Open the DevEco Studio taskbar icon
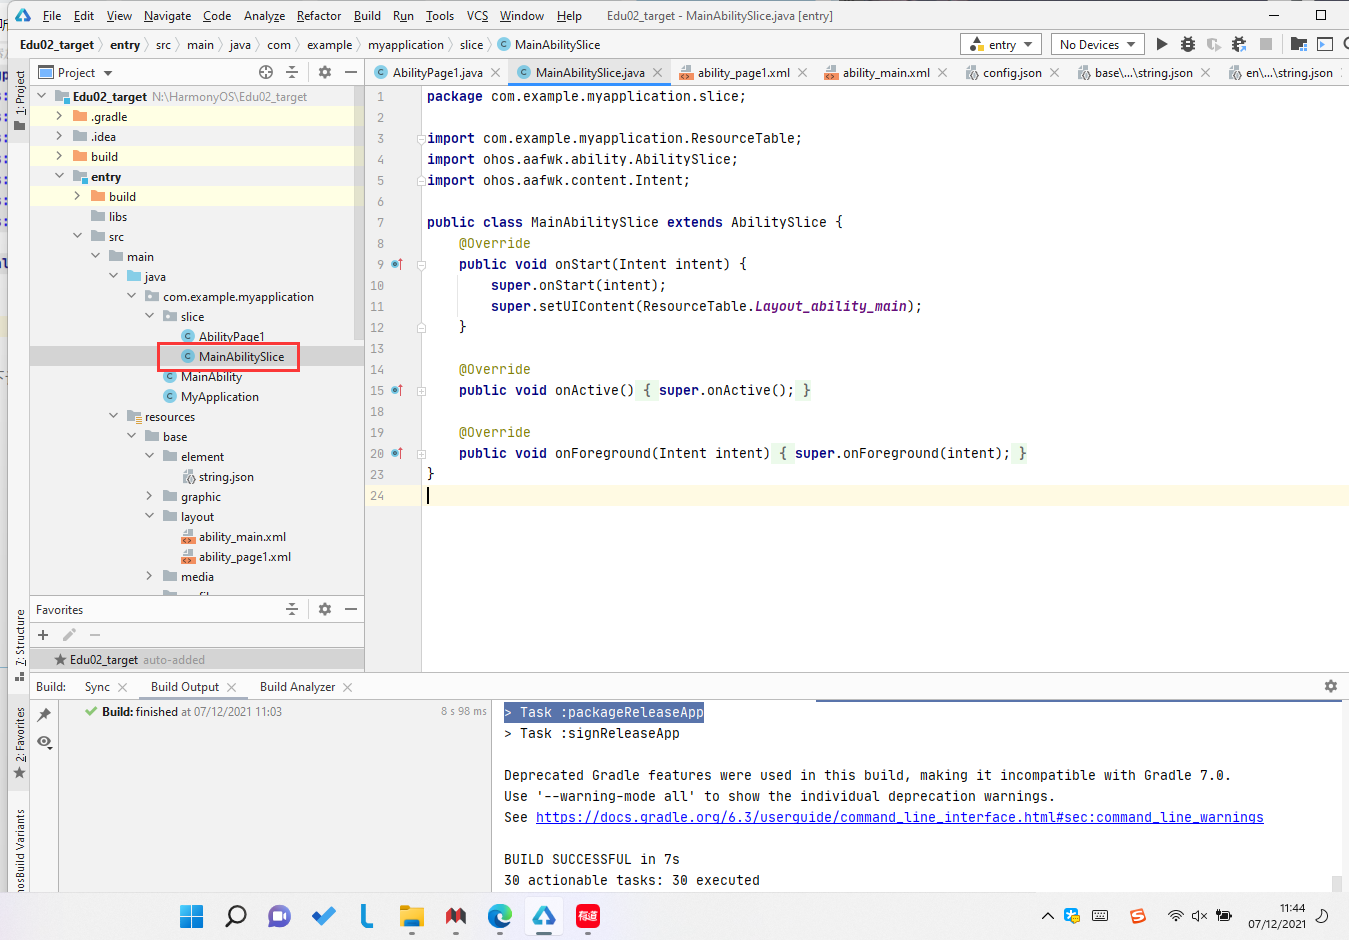1349x940 pixels. tap(544, 916)
